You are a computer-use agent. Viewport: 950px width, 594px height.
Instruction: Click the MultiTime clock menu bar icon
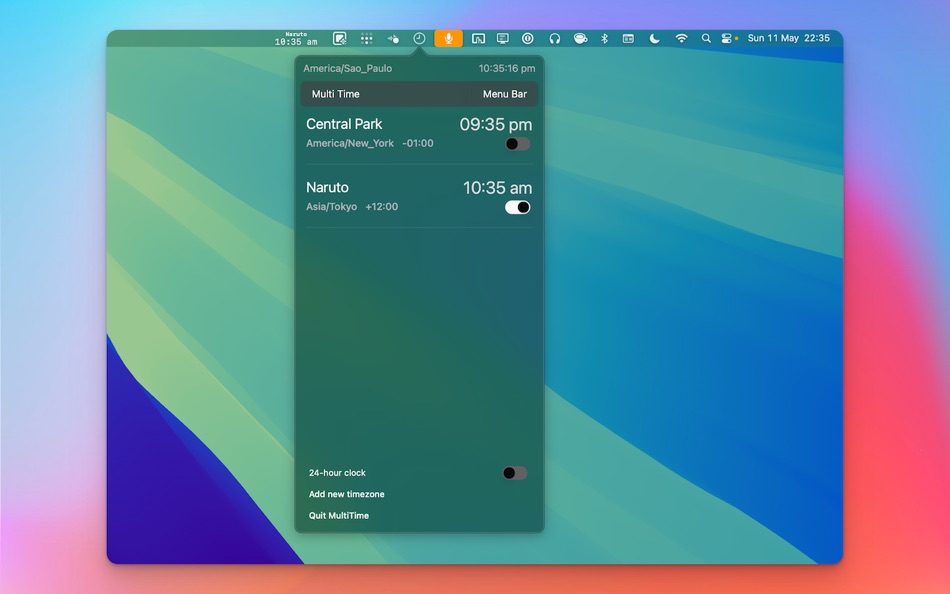coord(419,38)
